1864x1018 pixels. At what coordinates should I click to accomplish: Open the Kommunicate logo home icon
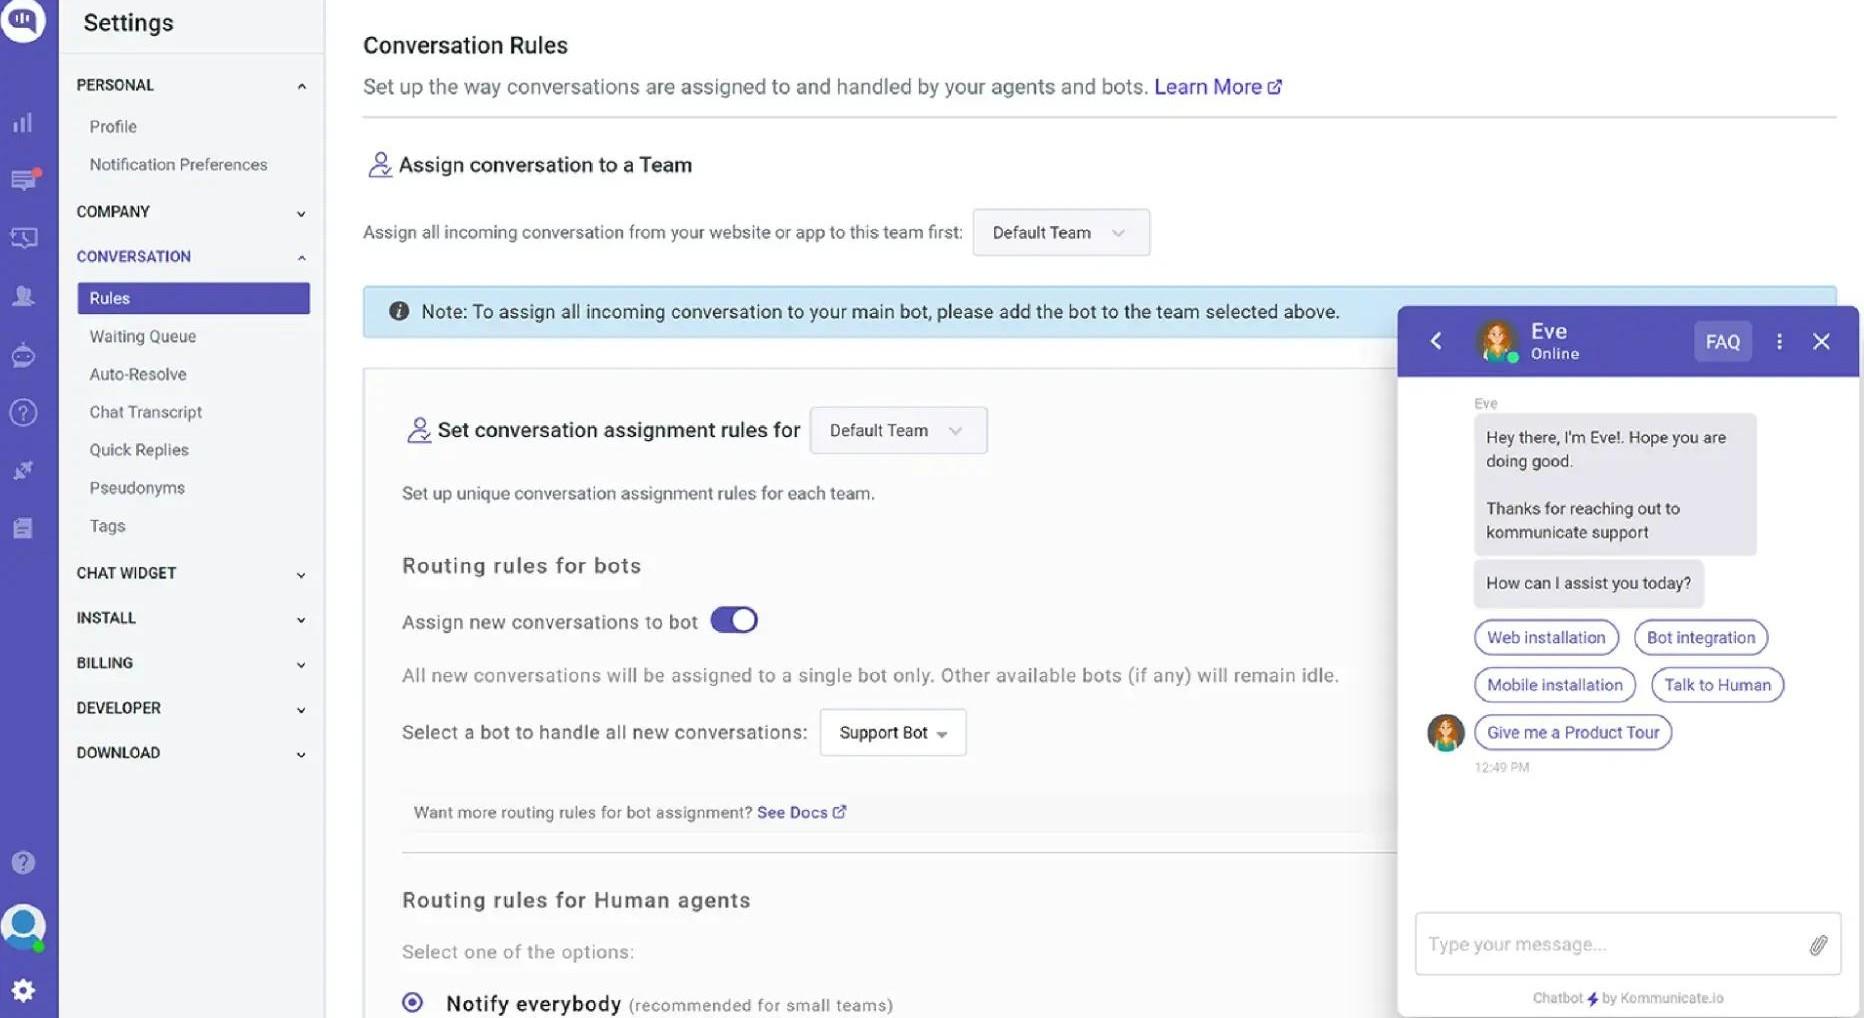(x=23, y=19)
